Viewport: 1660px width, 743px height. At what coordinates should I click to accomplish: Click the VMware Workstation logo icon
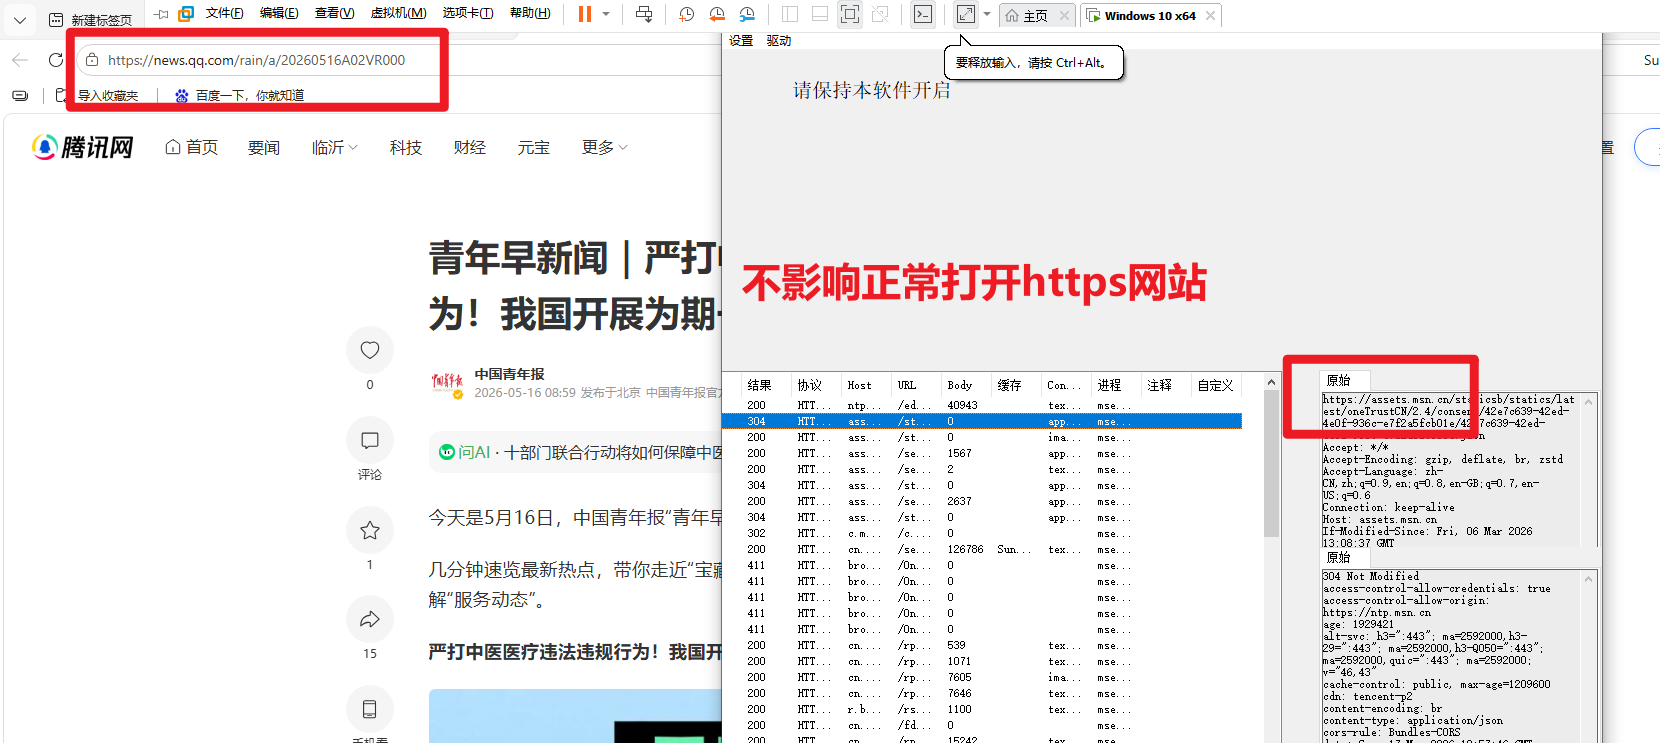click(186, 14)
